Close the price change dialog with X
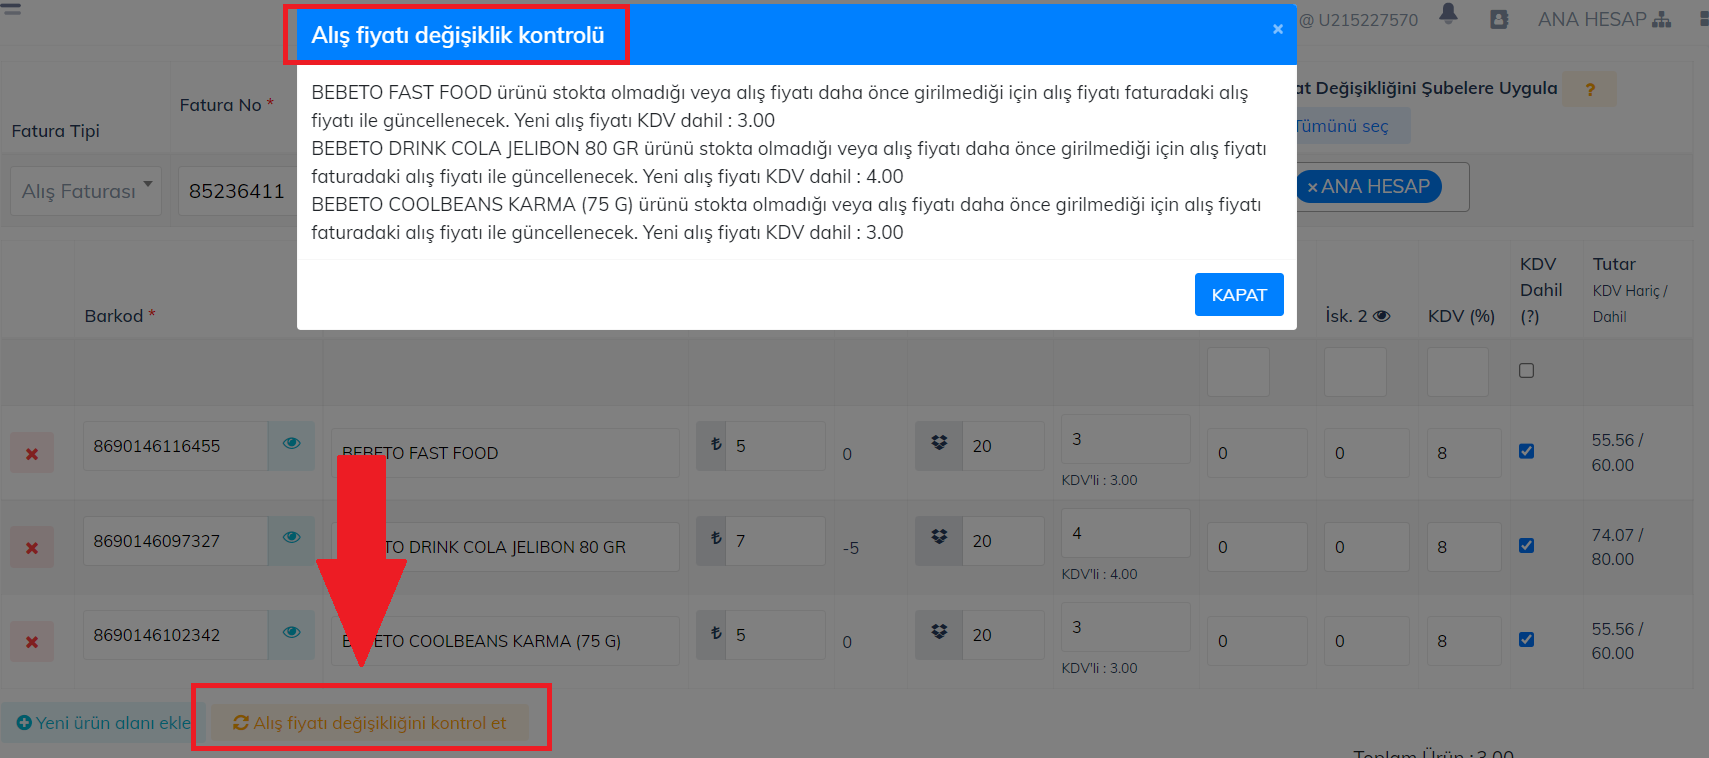Screen dimensions: 1709x758 [1277, 29]
